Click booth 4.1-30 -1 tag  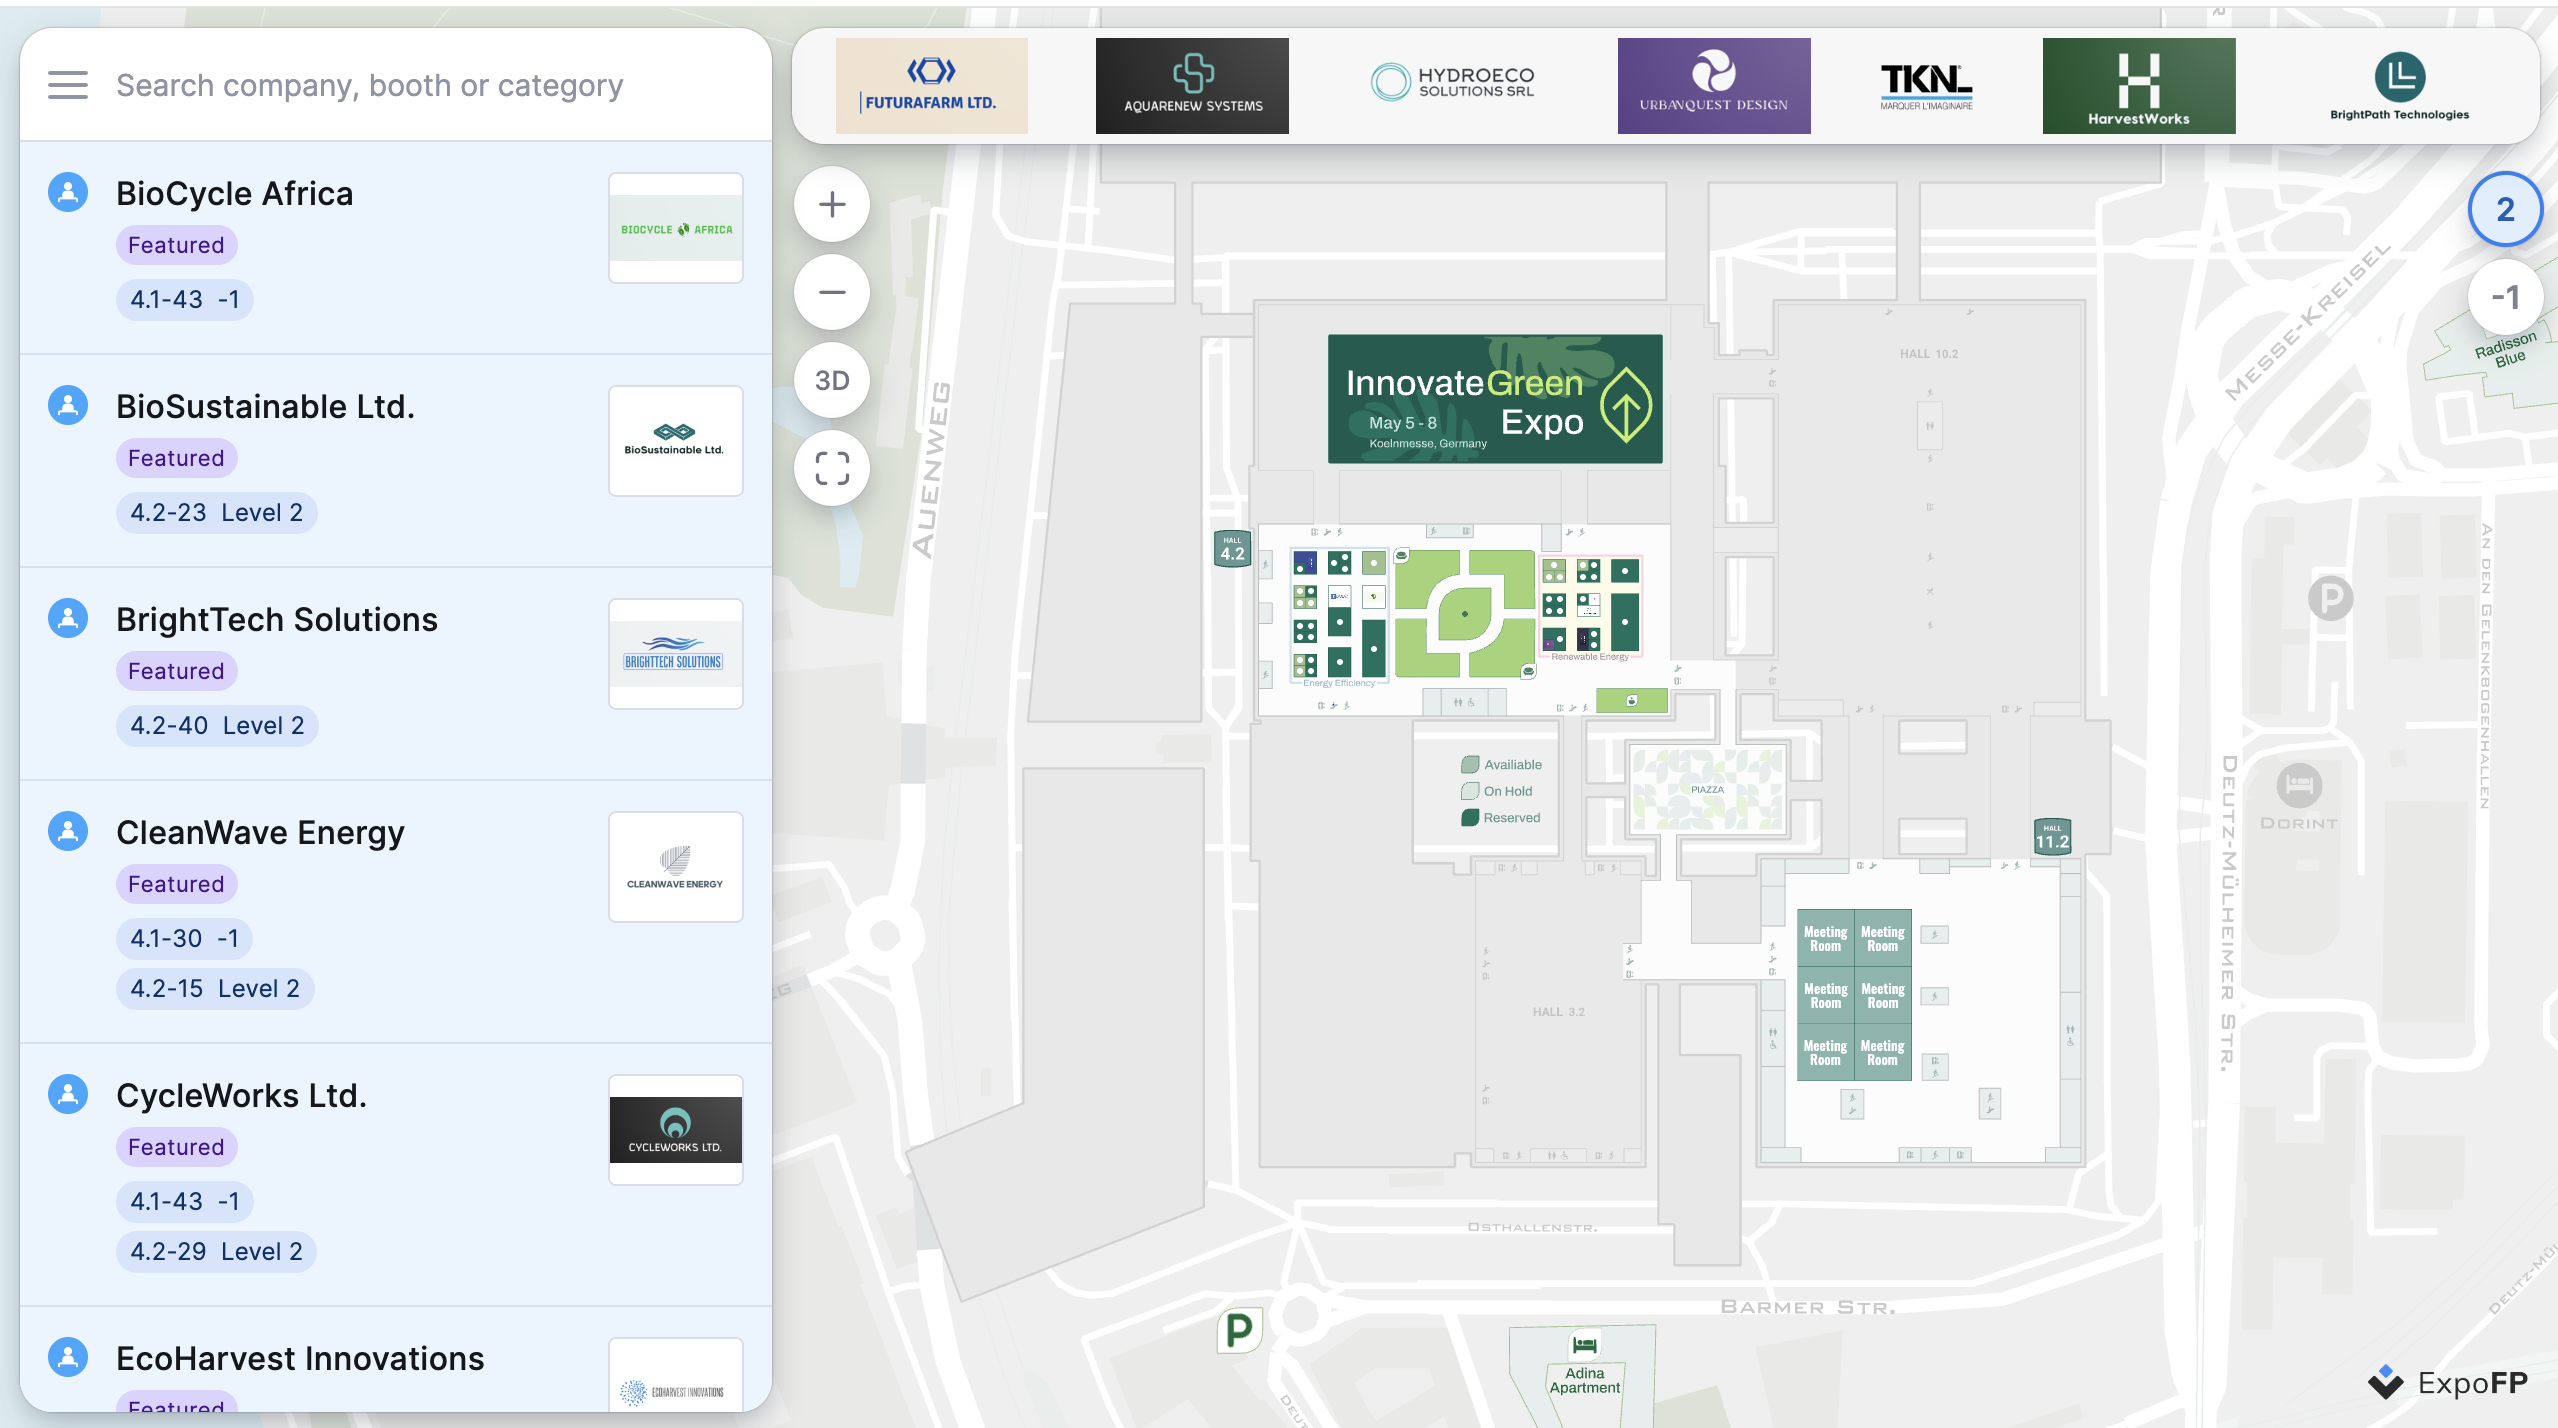point(184,939)
